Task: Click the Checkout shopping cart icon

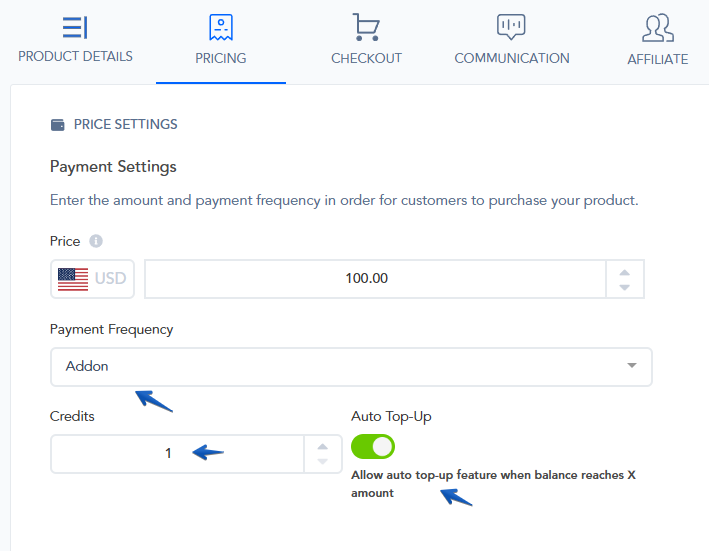Action: (366, 27)
